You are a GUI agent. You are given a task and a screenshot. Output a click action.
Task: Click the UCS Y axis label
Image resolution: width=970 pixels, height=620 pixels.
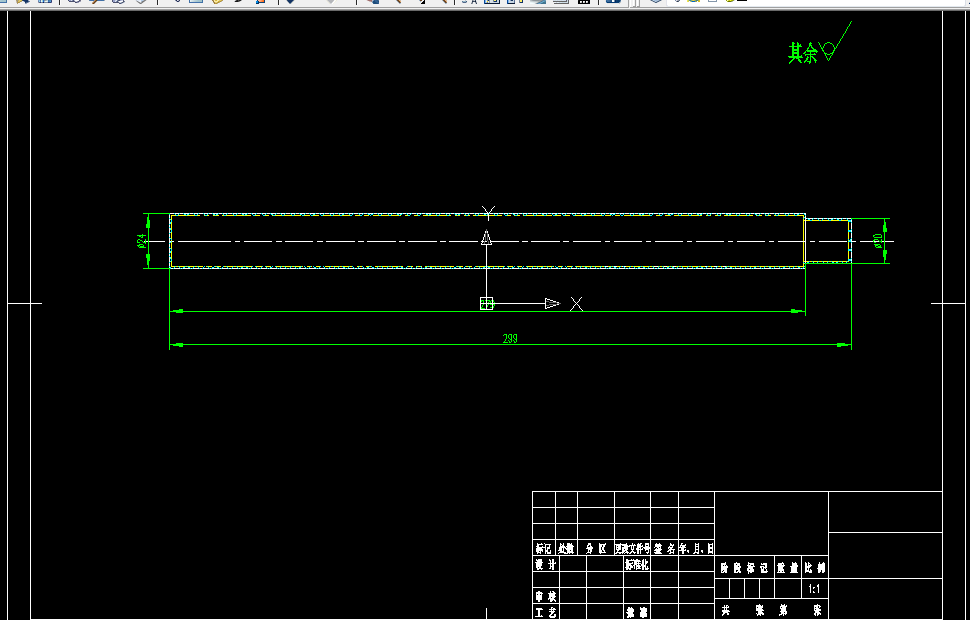click(488, 213)
